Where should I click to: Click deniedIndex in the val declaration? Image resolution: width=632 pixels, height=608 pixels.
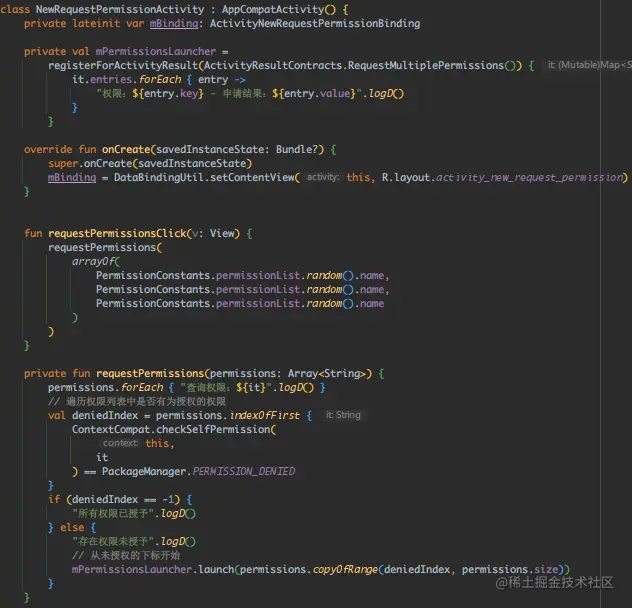point(105,415)
